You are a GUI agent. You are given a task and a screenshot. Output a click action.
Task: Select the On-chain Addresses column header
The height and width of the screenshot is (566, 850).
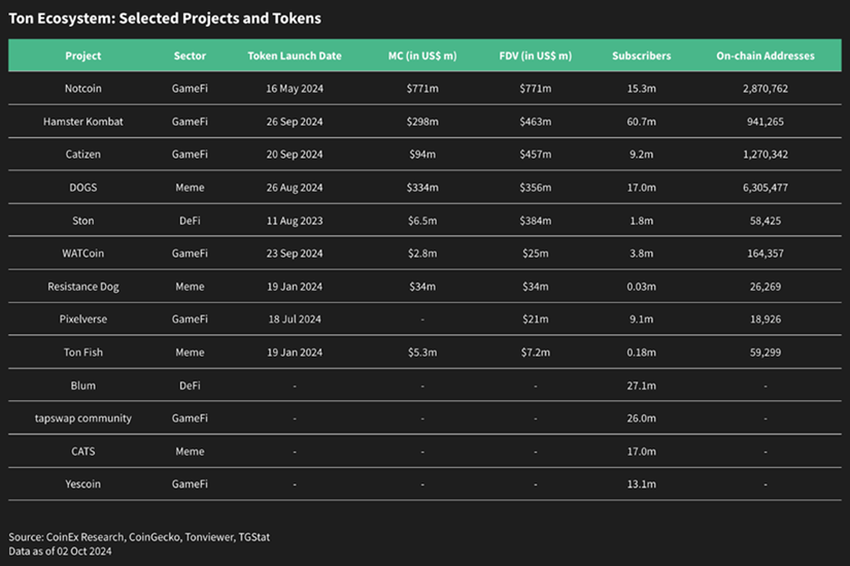(765, 56)
